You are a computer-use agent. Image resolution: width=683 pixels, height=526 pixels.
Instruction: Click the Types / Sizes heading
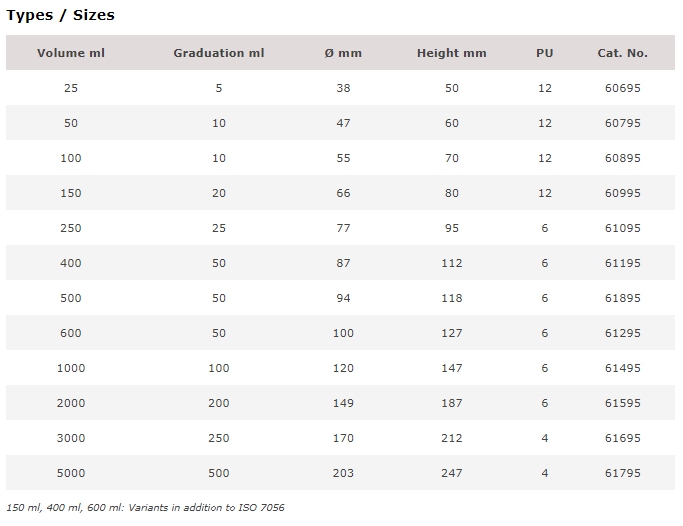[x=60, y=15]
